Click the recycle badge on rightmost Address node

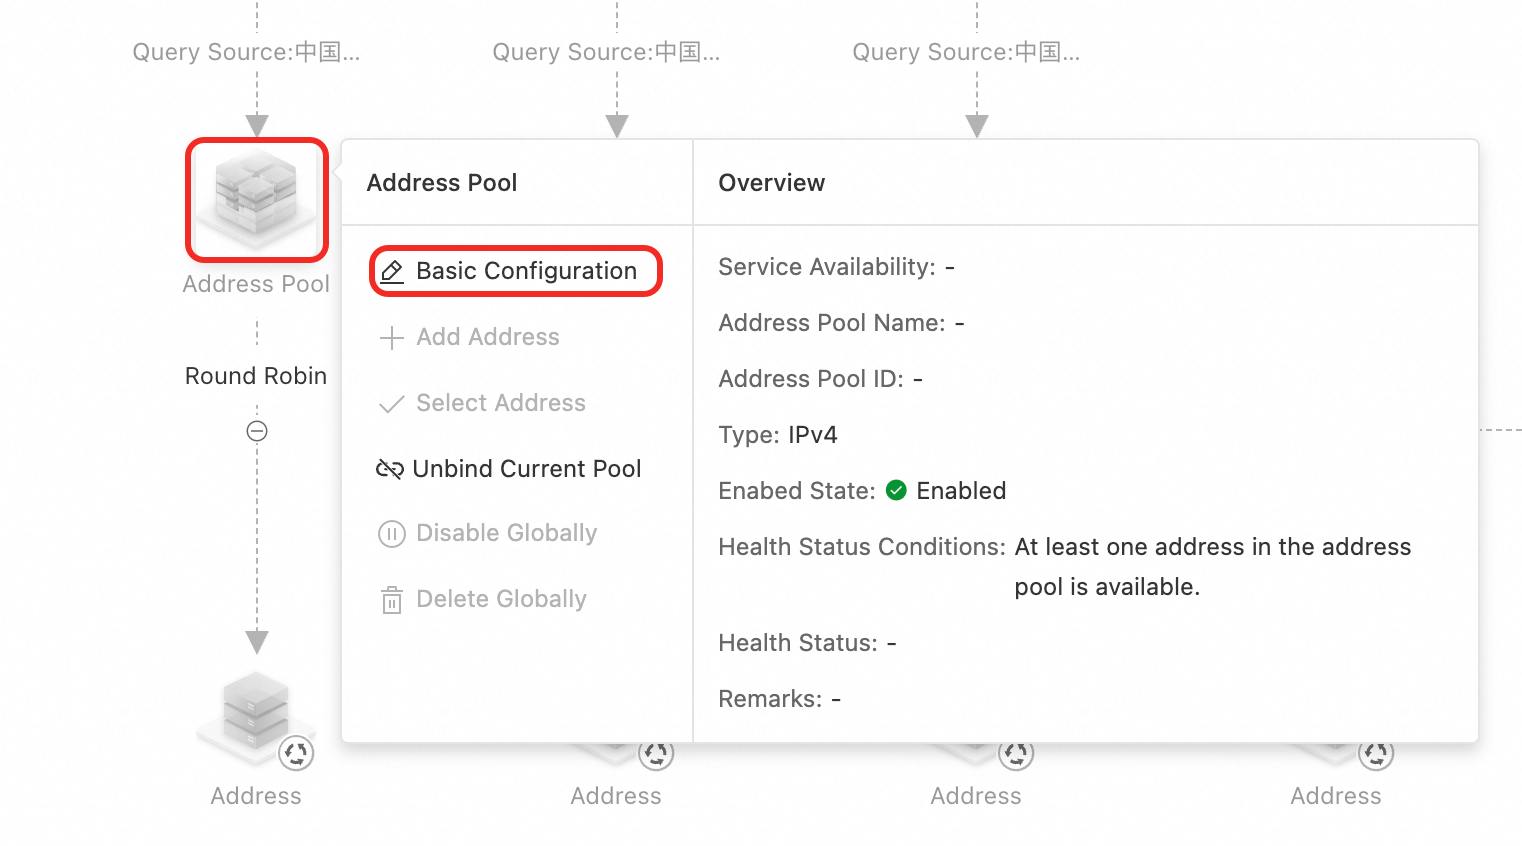1376,754
